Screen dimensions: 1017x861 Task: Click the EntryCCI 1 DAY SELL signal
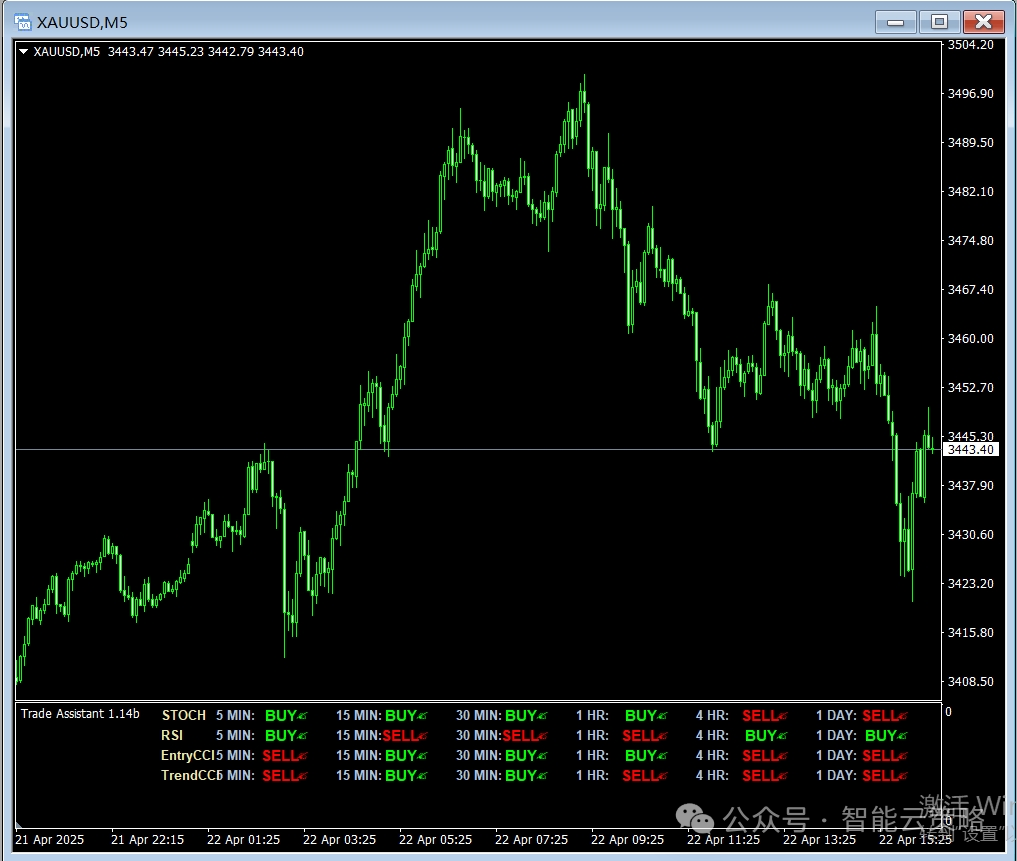point(885,755)
